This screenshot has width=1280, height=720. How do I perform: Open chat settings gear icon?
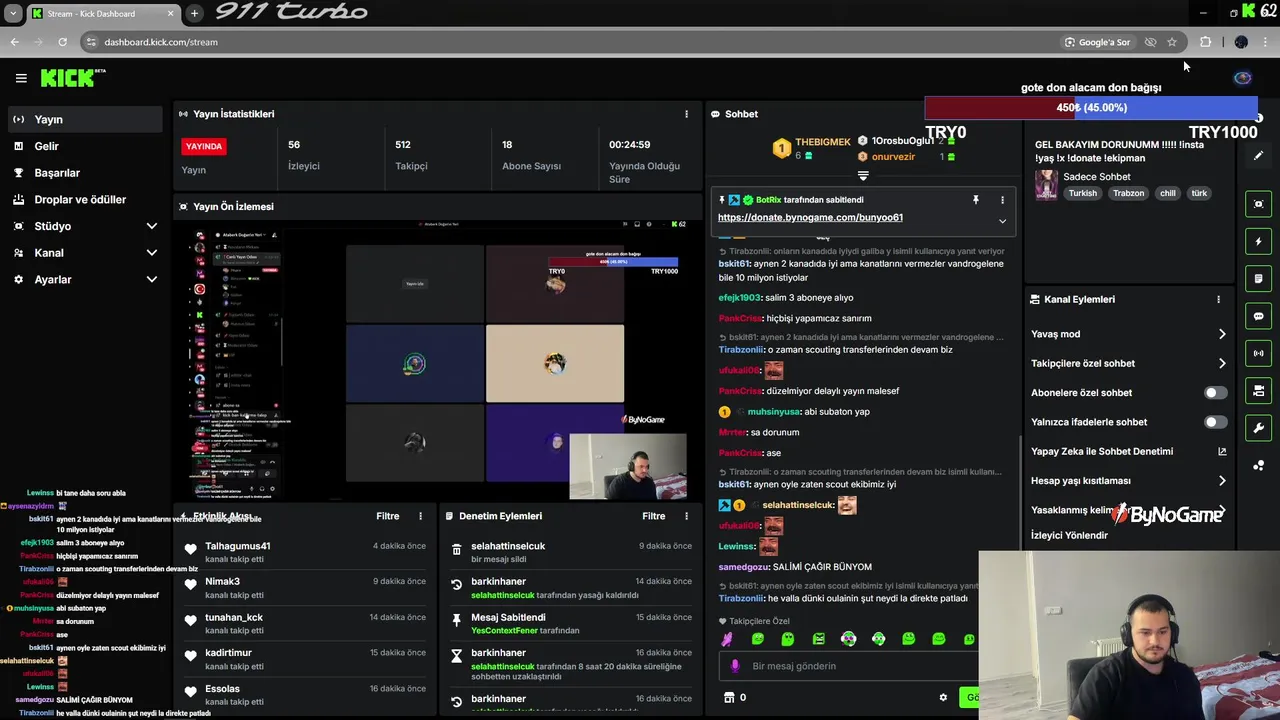pos(942,698)
